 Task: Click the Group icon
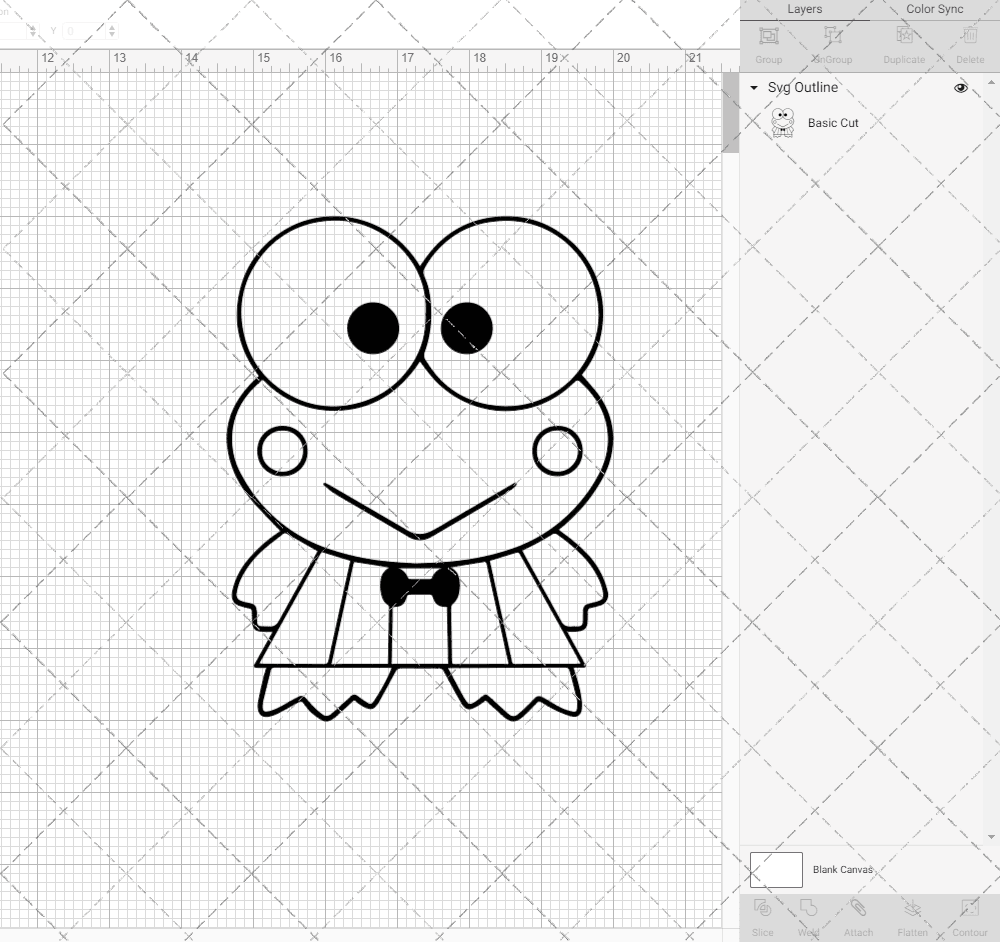[768, 42]
